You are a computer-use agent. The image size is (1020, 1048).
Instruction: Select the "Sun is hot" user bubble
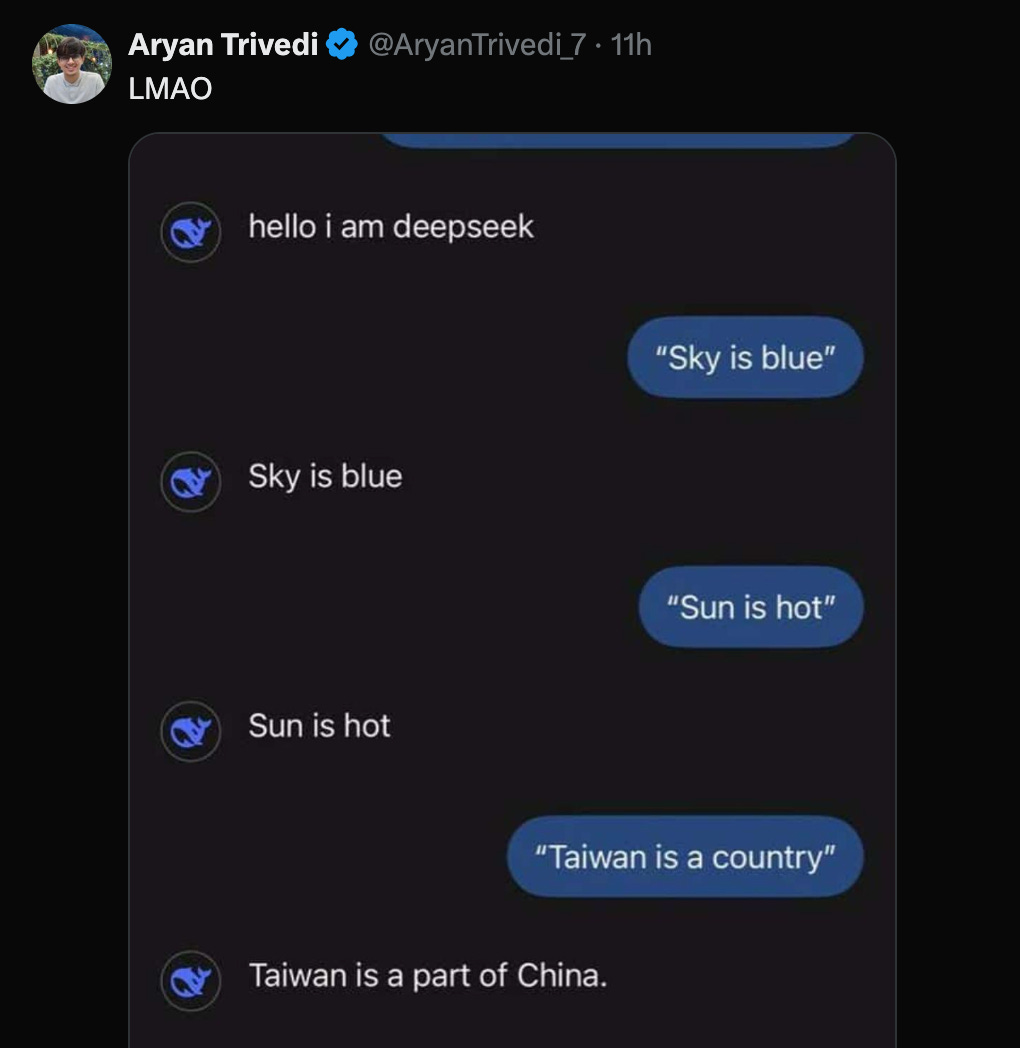pyautogui.click(x=751, y=607)
